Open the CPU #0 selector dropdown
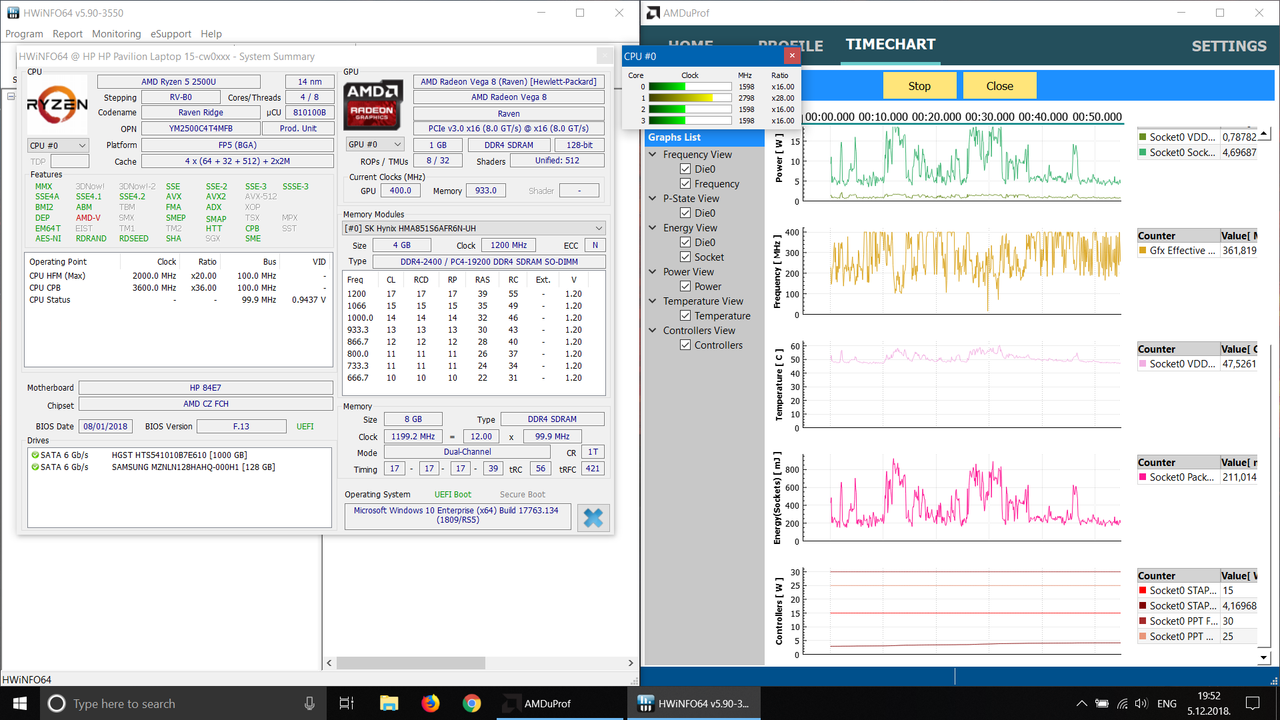 pos(57,145)
